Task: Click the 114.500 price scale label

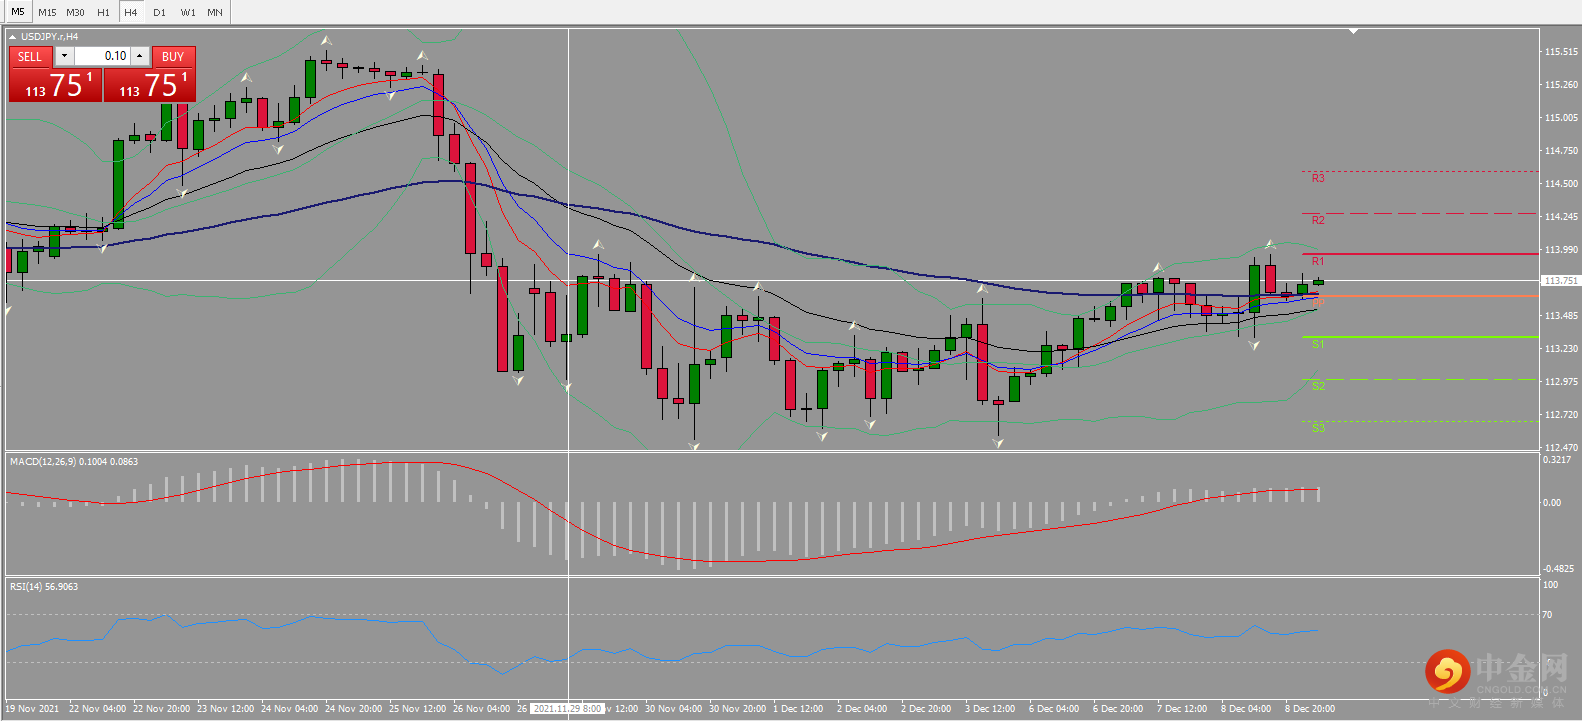Action: tap(1561, 184)
